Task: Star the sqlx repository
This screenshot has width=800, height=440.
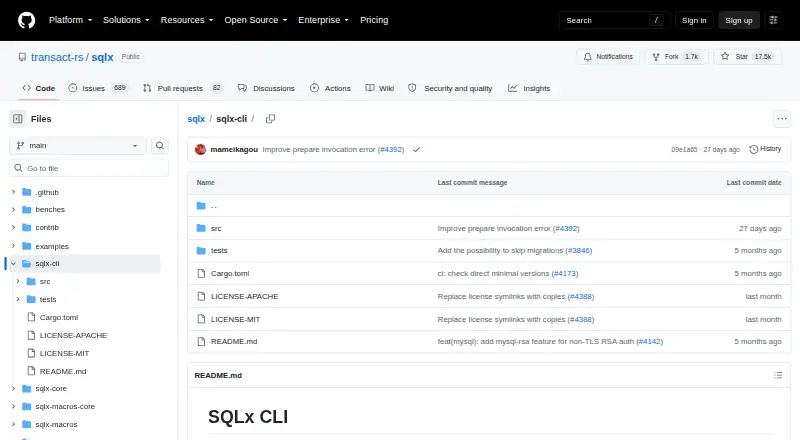Action: (x=747, y=57)
